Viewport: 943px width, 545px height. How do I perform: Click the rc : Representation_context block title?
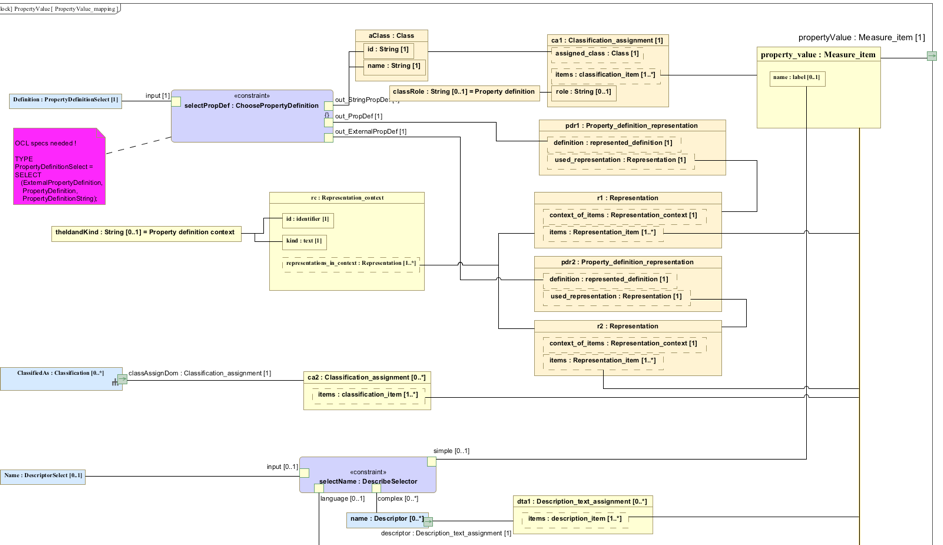(346, 198)
